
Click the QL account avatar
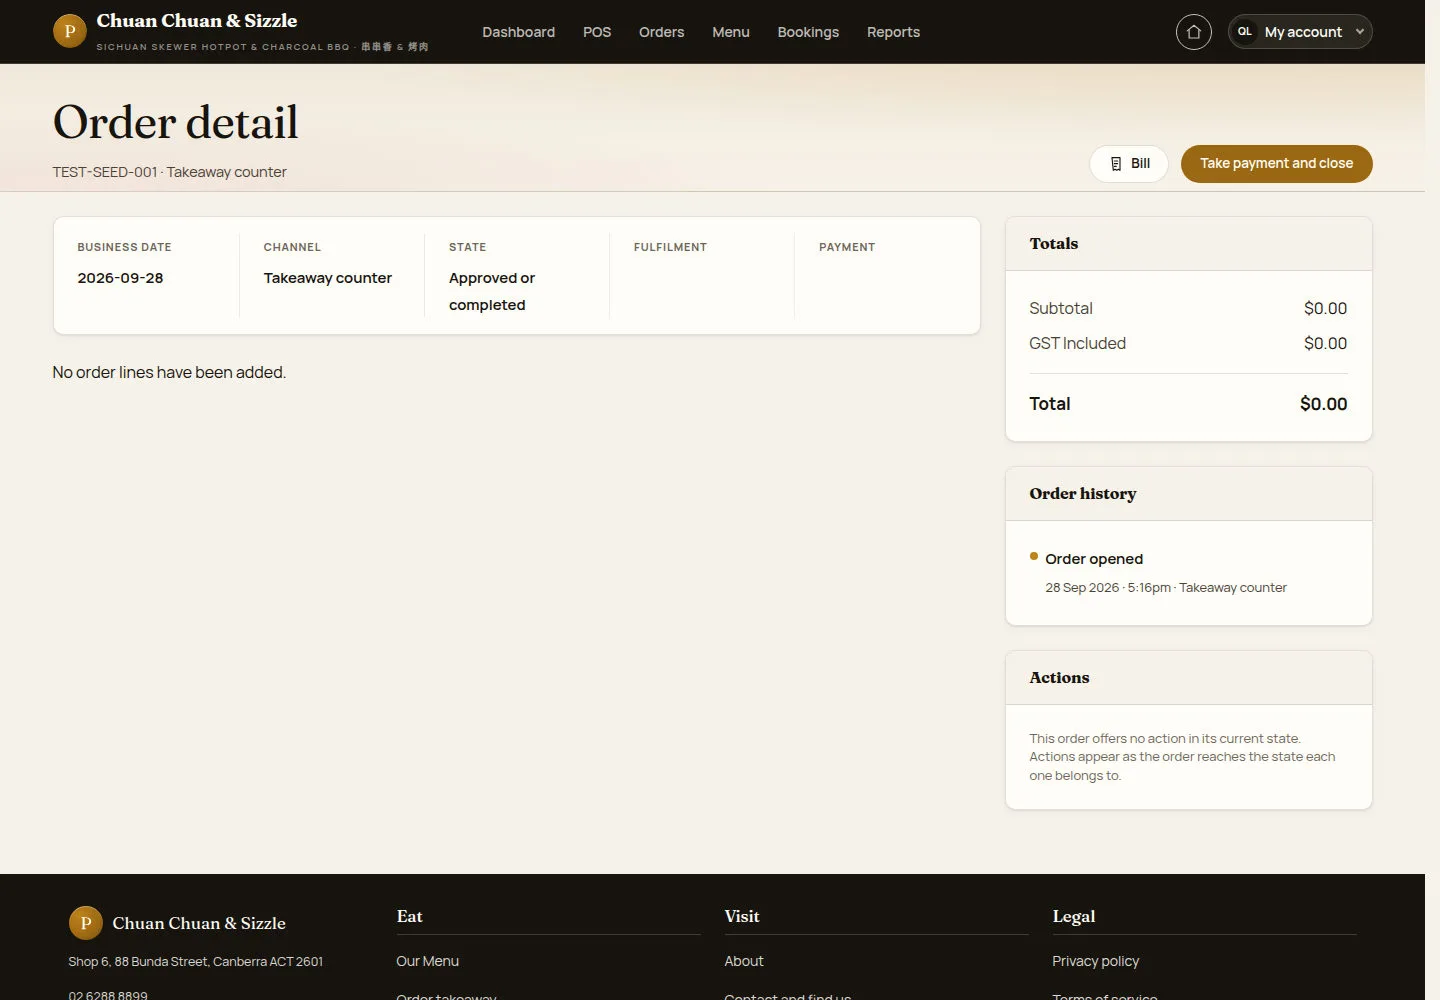point(1244,32)
